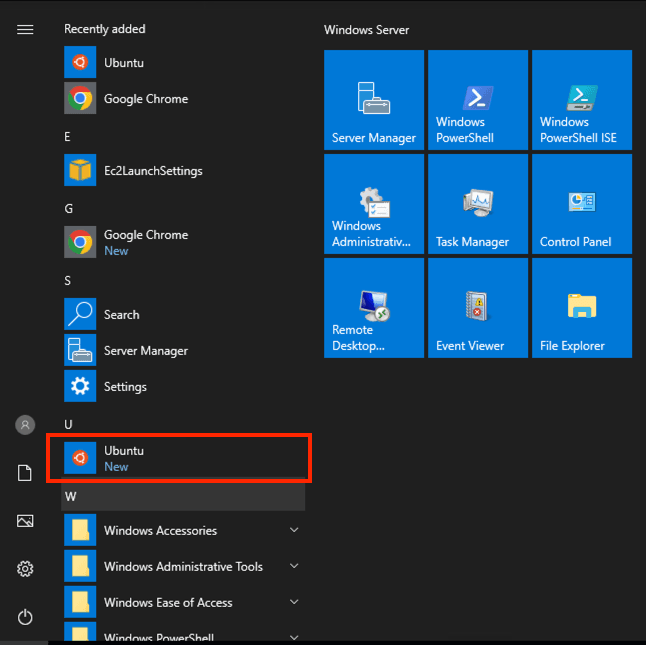Click the Windows Accessories folder icon
This screenshot has height=645, width=646.
80,530
